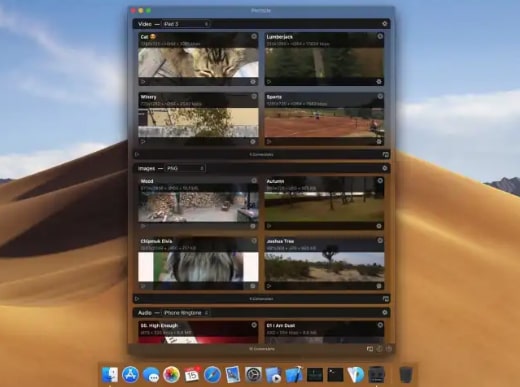Select the Sports tennis court thumbnail
Viewport: 520px width, 387px height.
coord(324,122)
